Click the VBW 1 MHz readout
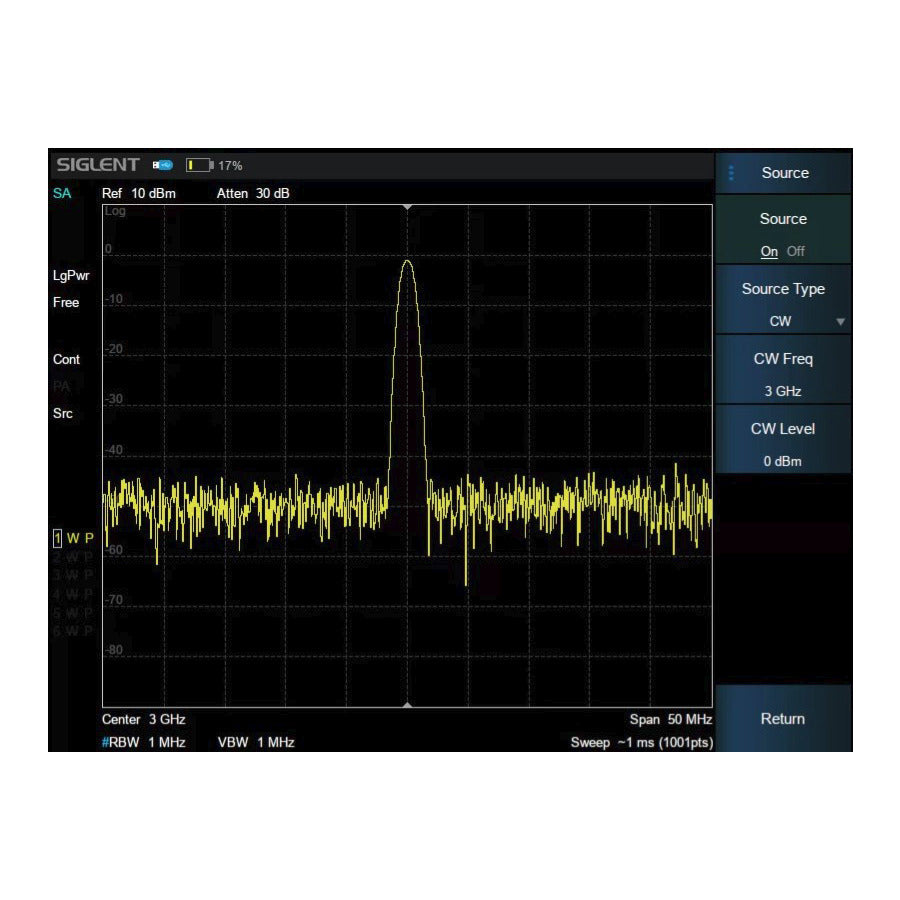The height and width of the screenshot is (900, 900). click(x=256, y=742)
